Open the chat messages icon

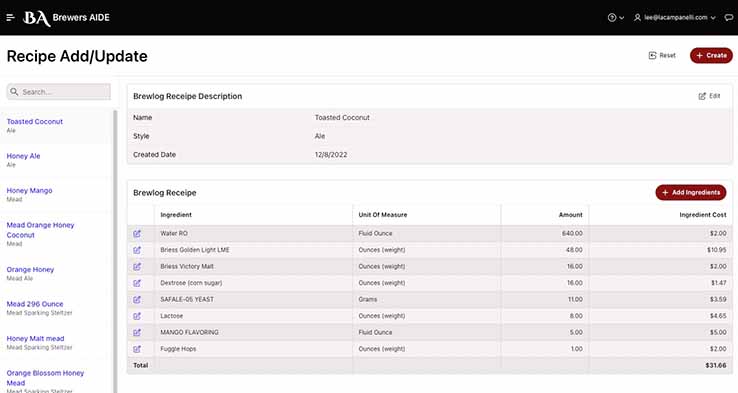(x=729, y=17)
